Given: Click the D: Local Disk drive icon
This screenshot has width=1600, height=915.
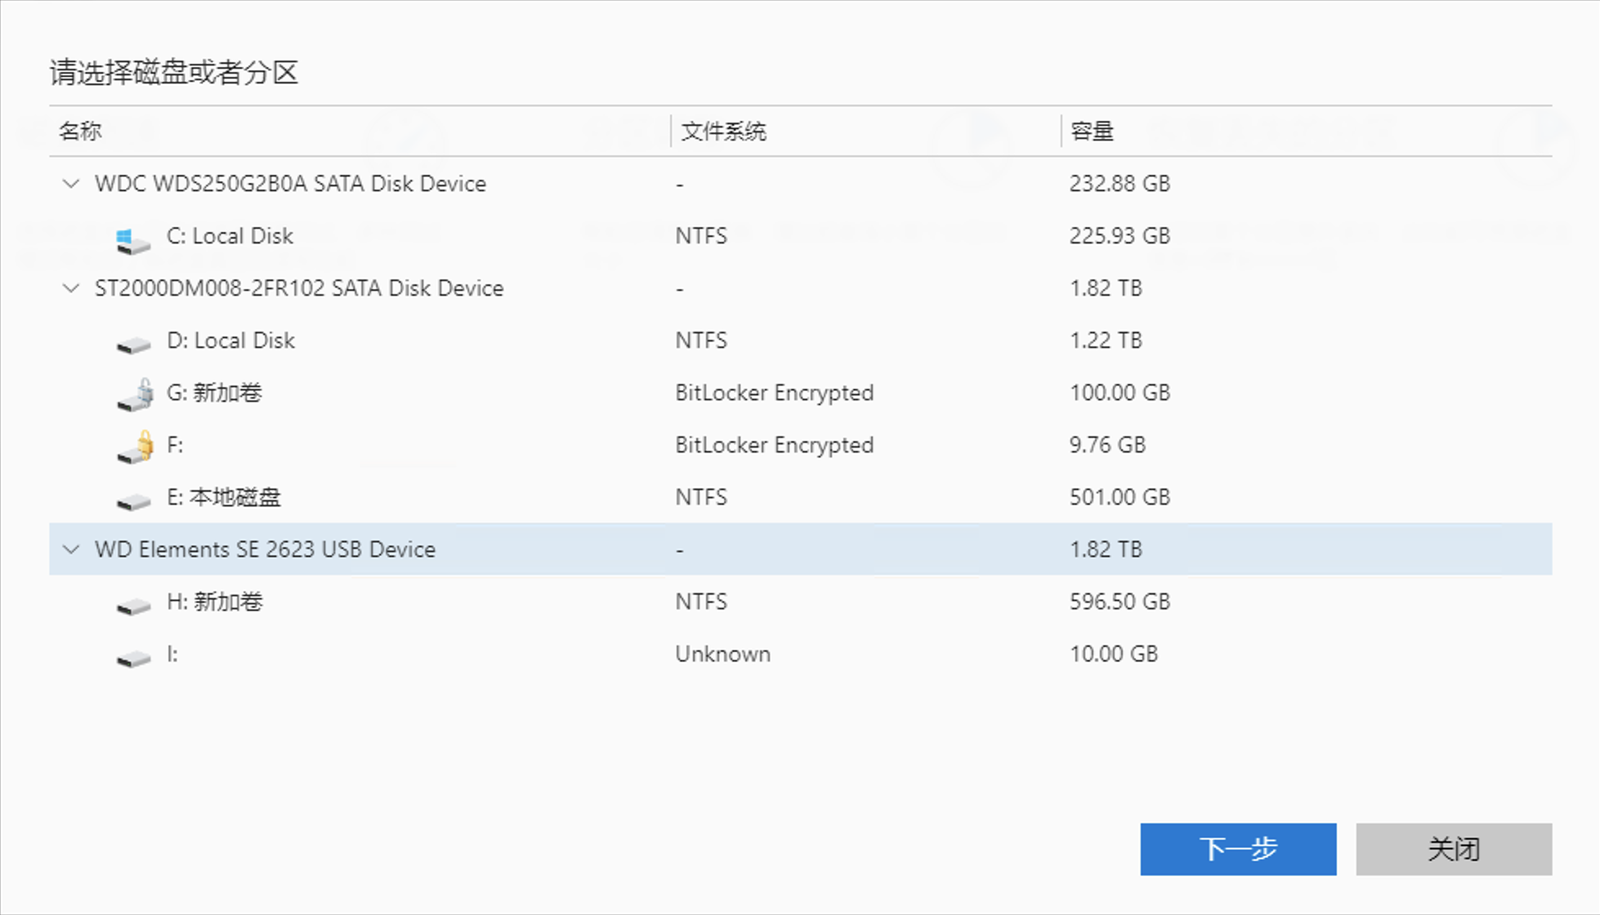Looking at the screenshot, I should pos(133,346).
